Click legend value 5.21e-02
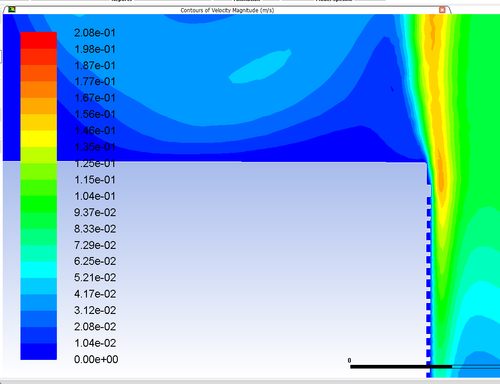This screenshot has height=384, width=500. 95,278
